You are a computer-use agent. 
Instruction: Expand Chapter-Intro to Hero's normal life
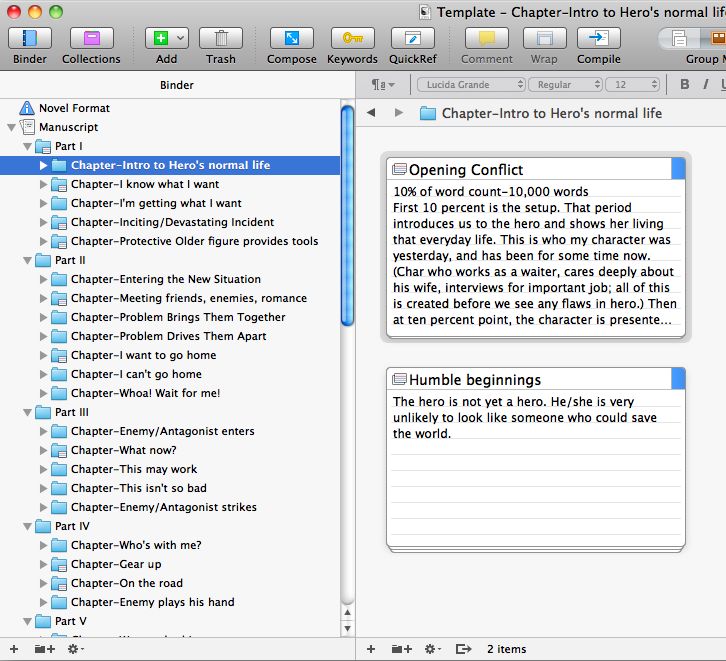pyautogui.click(x=43, y=165)
